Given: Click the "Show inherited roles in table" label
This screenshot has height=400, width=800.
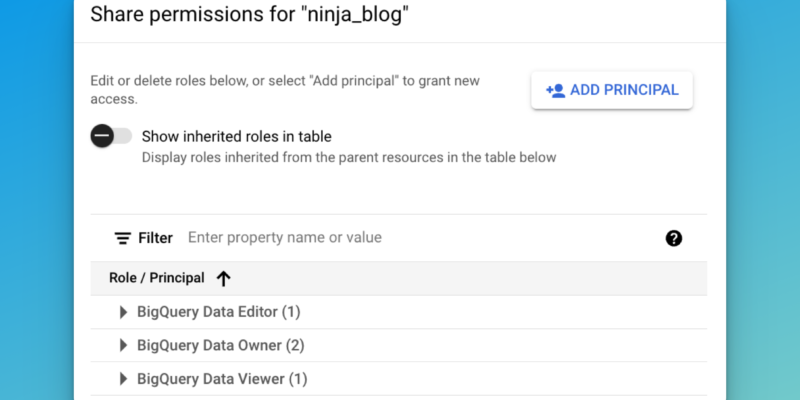Looking at the screenshot, I should click(237, 137).
